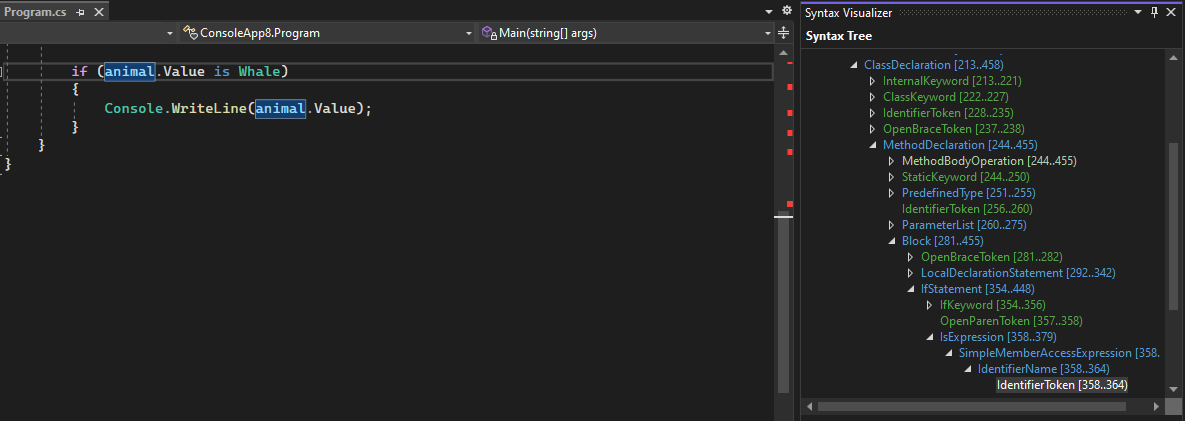1185x421 pixels.
Task: Expand the IdentifierToken [228..235] node
Action: pyautogui.click(x=873, y=113)
